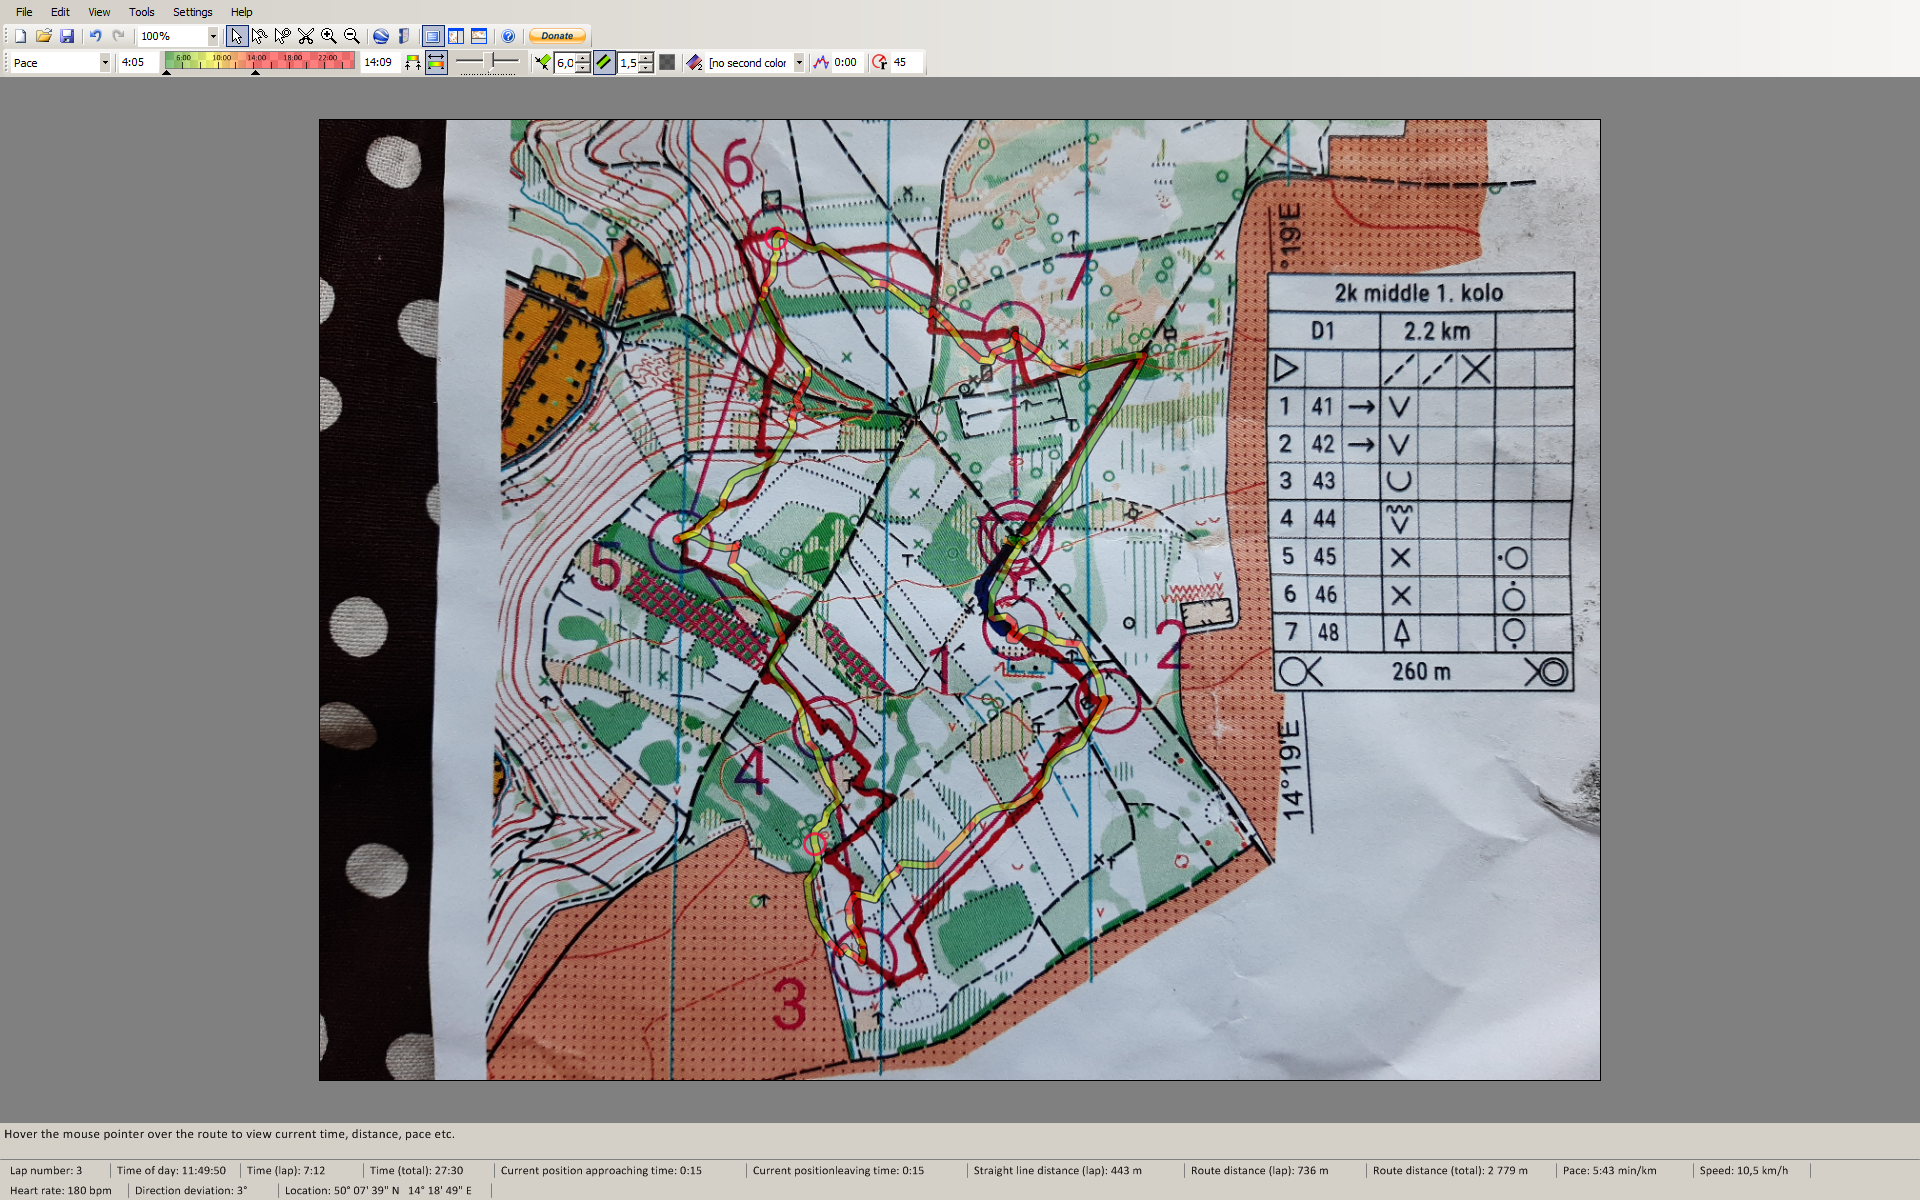This screenshot has height=1200, width=1920.
Task: Open route in Google Earth icon
Action: click(x=380, y=36)
